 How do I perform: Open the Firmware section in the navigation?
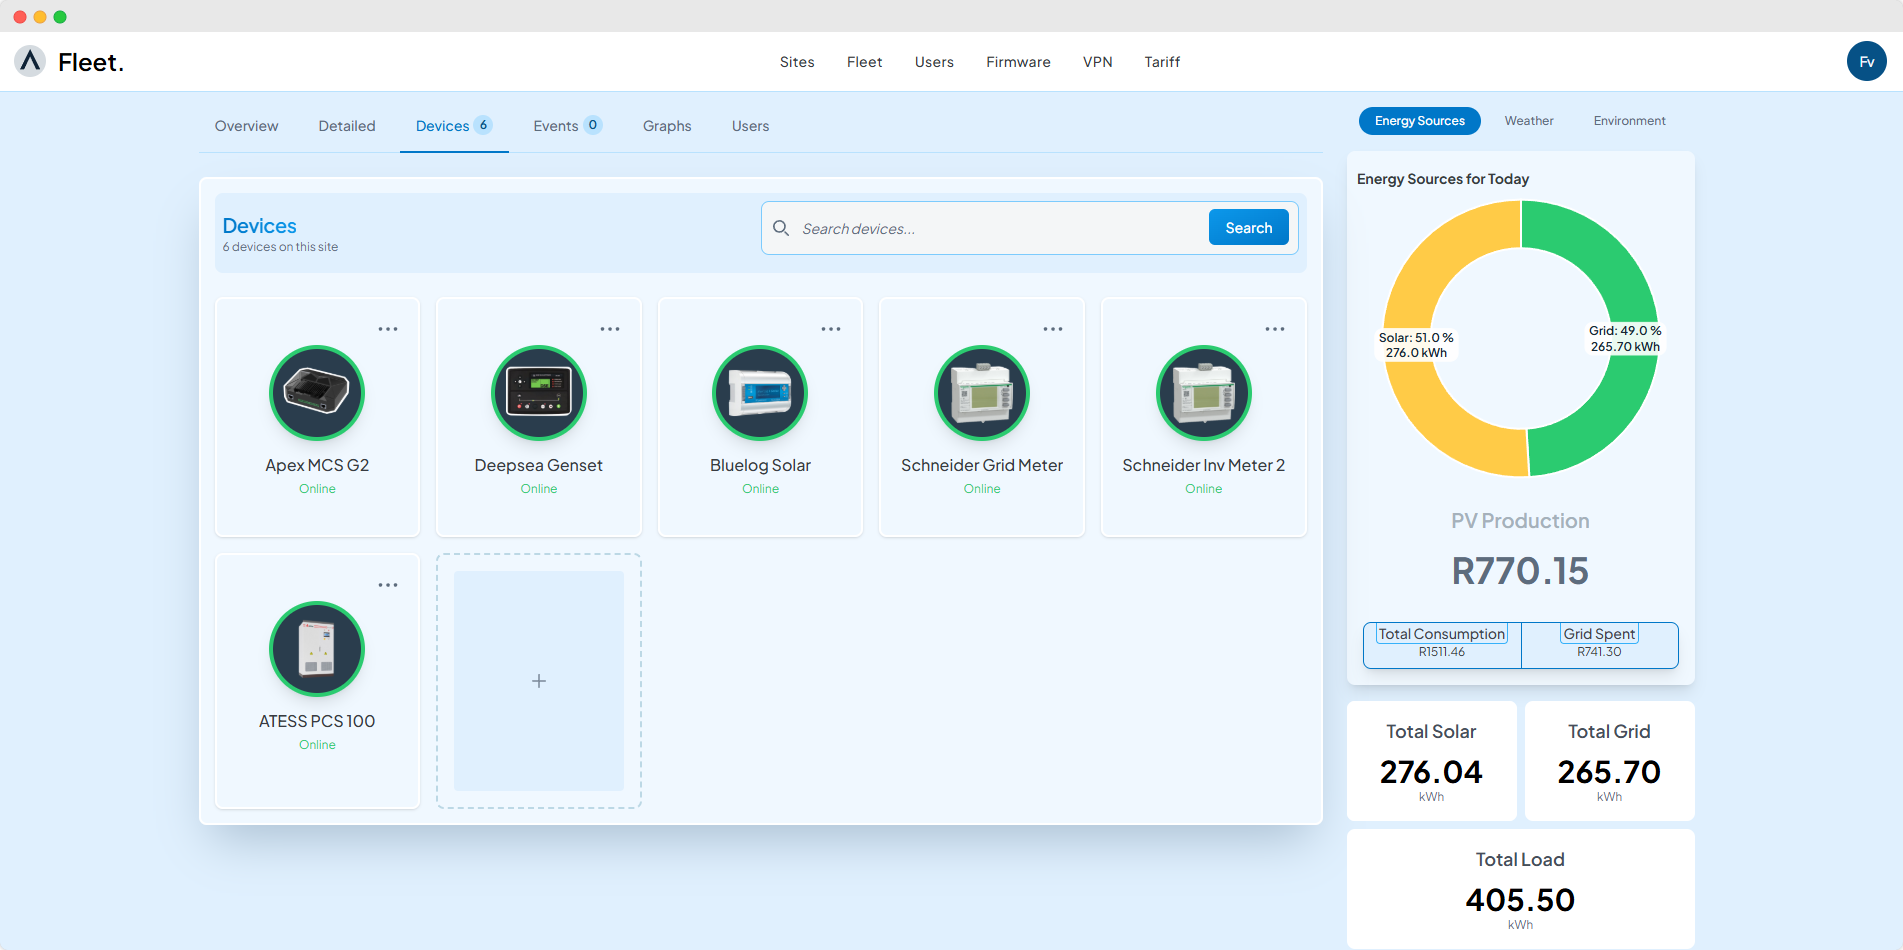1017,61
